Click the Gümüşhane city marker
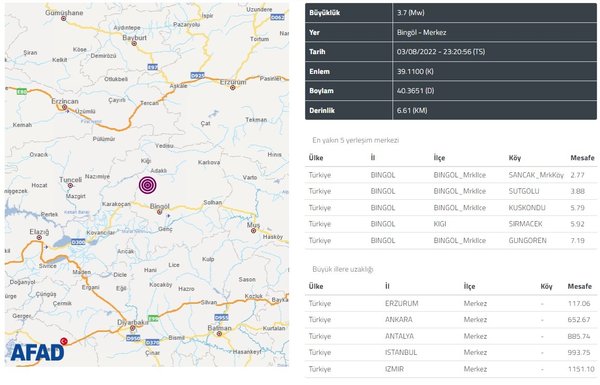 64,18
